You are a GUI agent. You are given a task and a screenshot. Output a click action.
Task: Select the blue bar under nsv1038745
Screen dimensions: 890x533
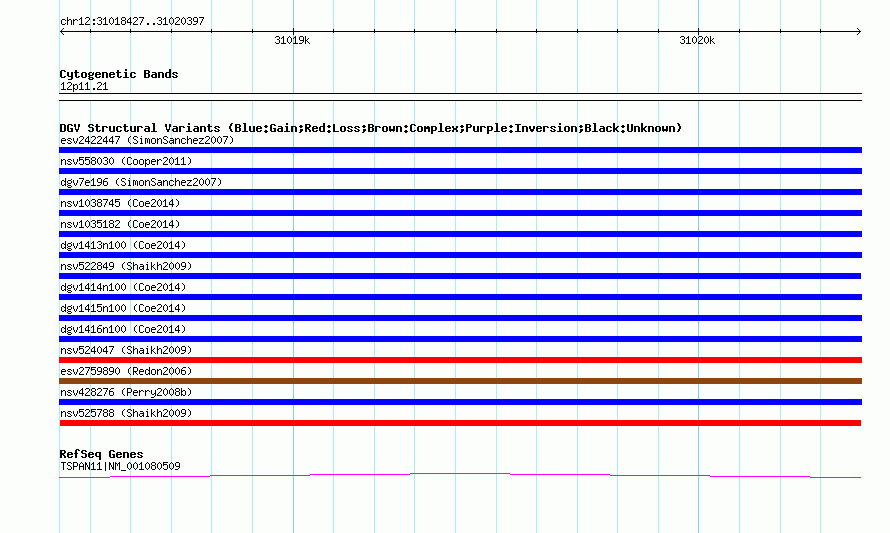click(x=460, y=213)
